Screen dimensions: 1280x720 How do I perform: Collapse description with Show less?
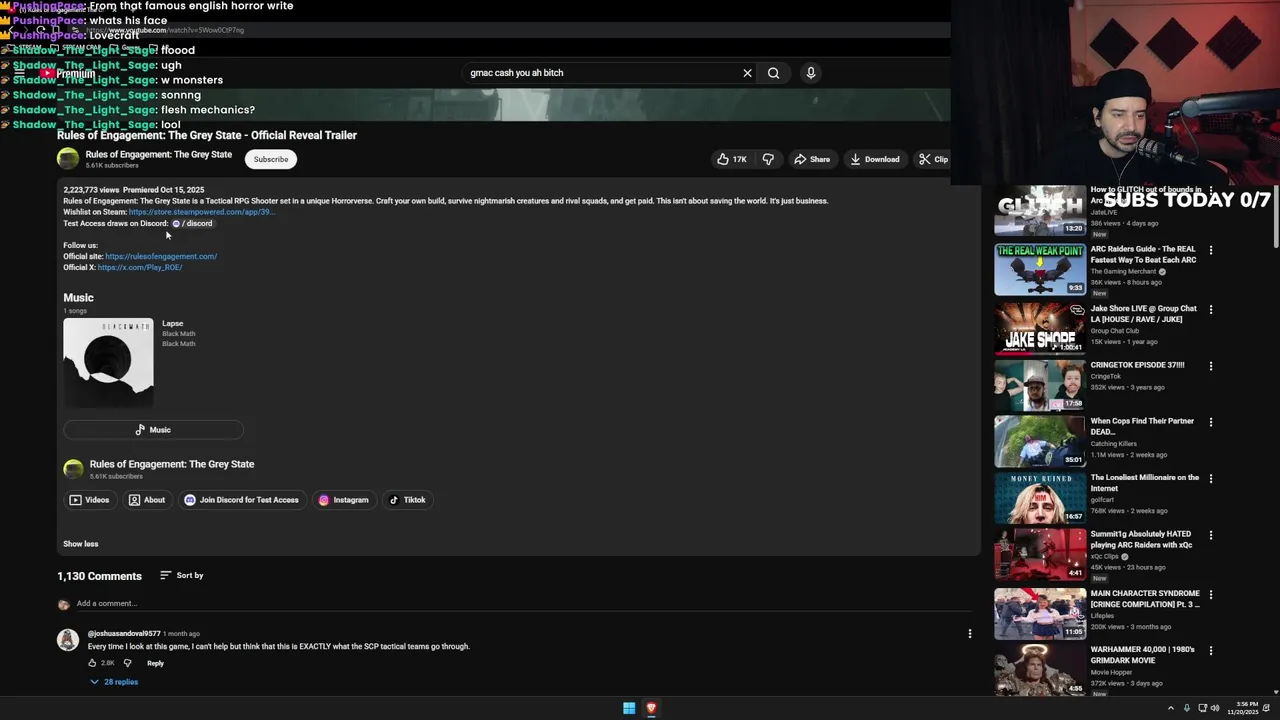(x=81, y=544)
